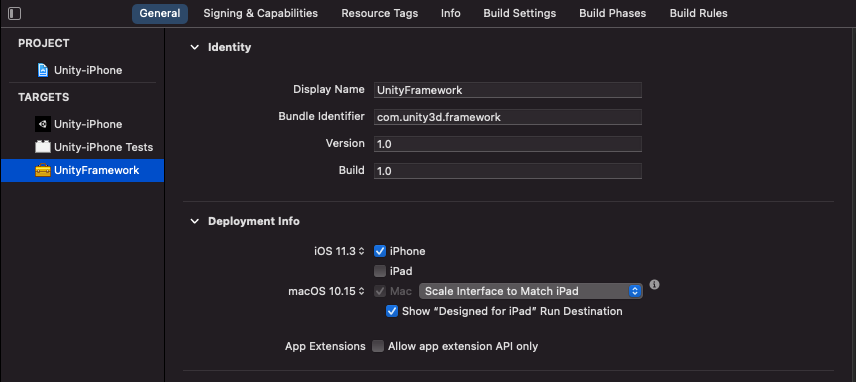
Task: Click the Bundle Identifier text field
Action: point(508,117)
